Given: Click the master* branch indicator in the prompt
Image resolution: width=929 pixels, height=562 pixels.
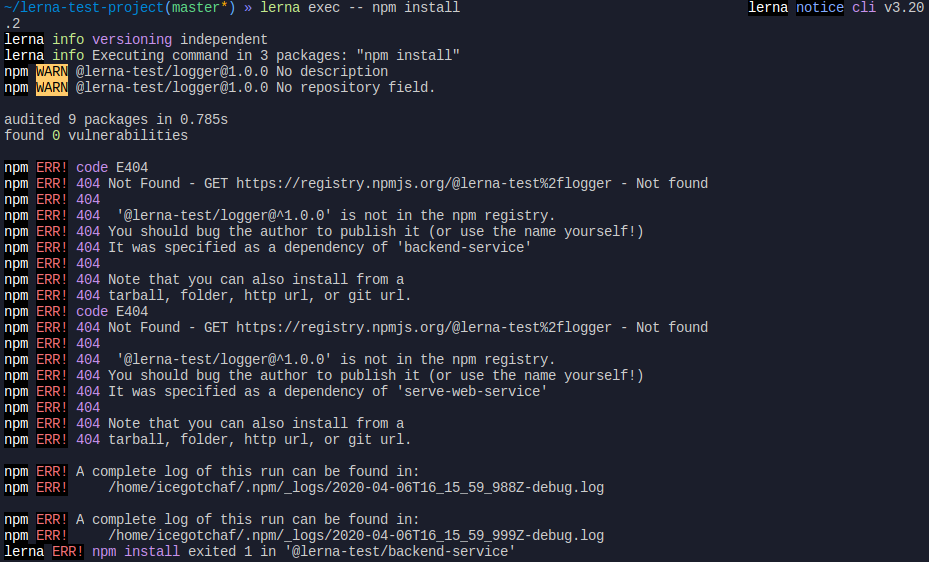Looking at the screenshot, I should pos(196,8).
